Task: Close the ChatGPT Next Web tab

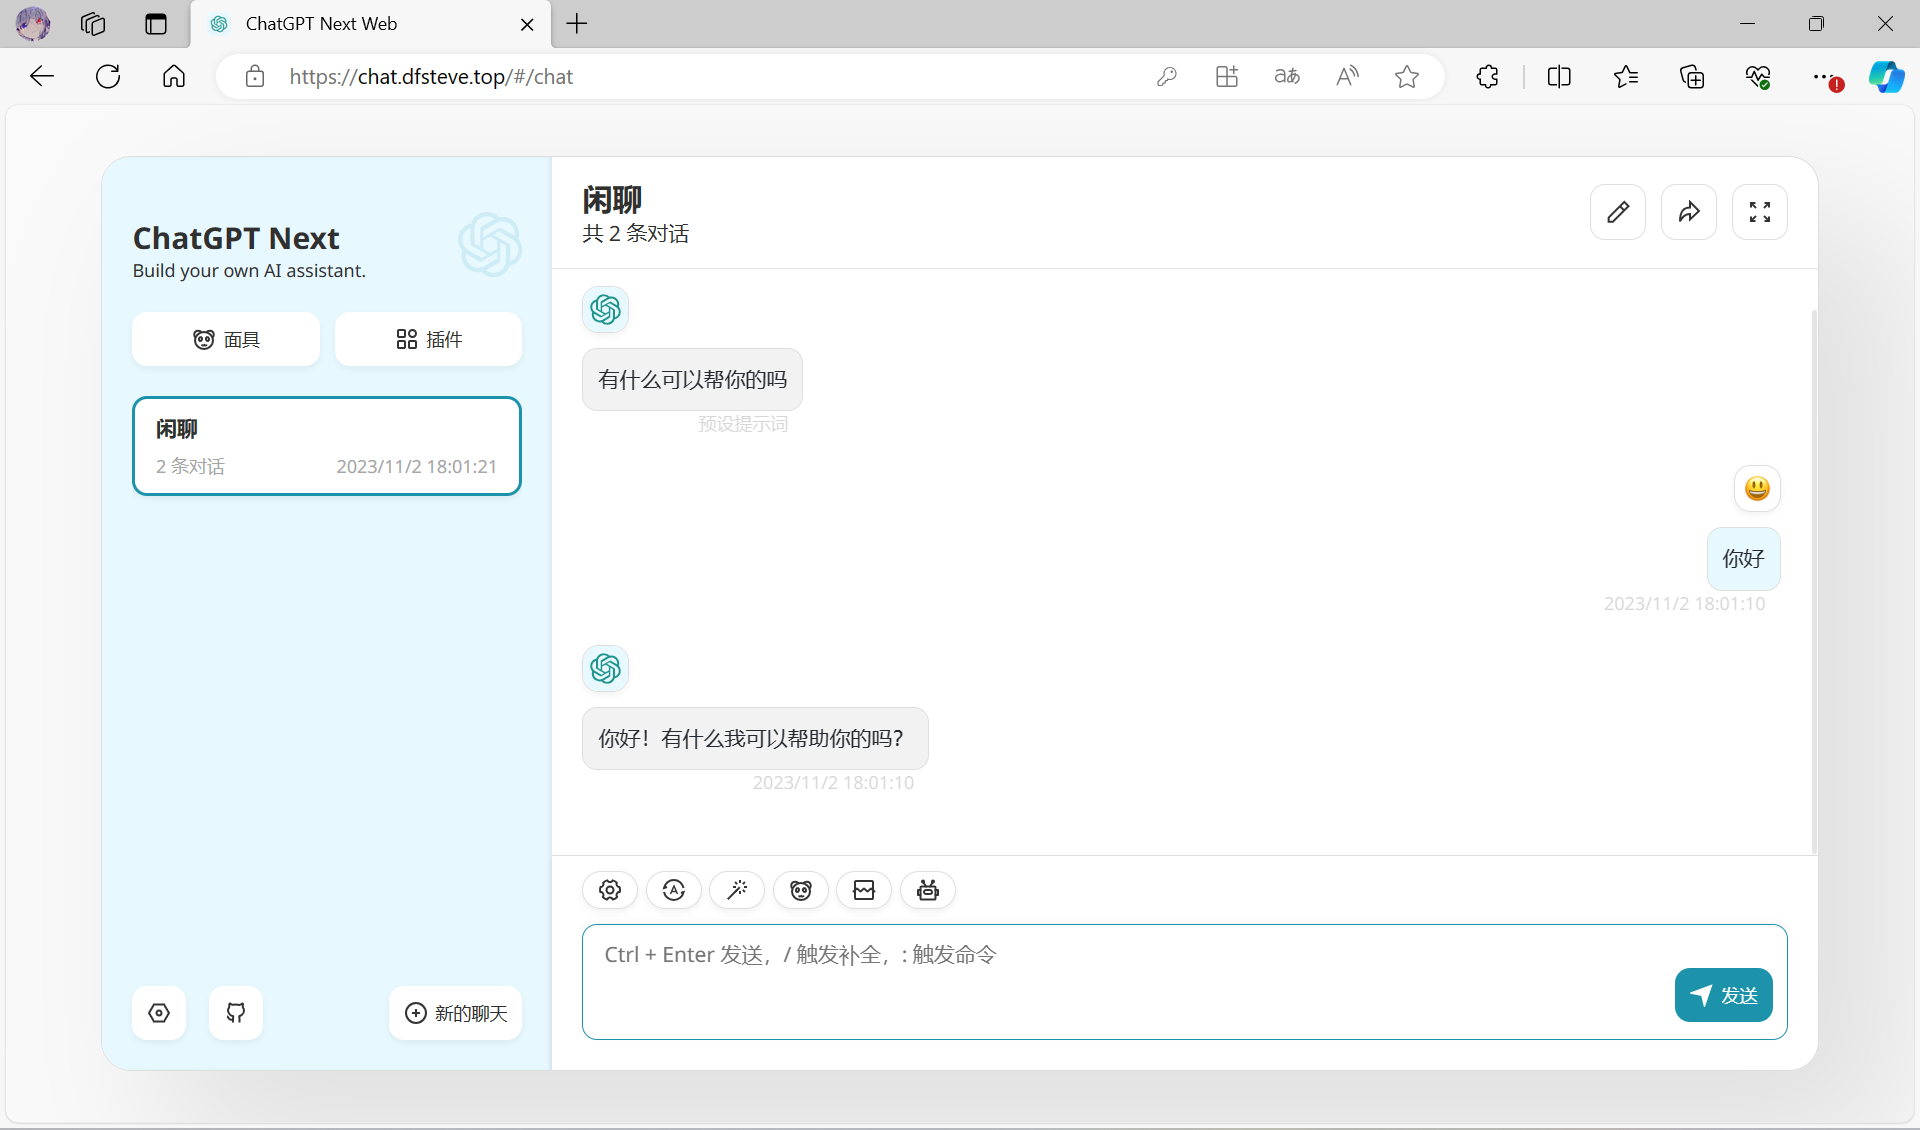Action: coord(527,24)
